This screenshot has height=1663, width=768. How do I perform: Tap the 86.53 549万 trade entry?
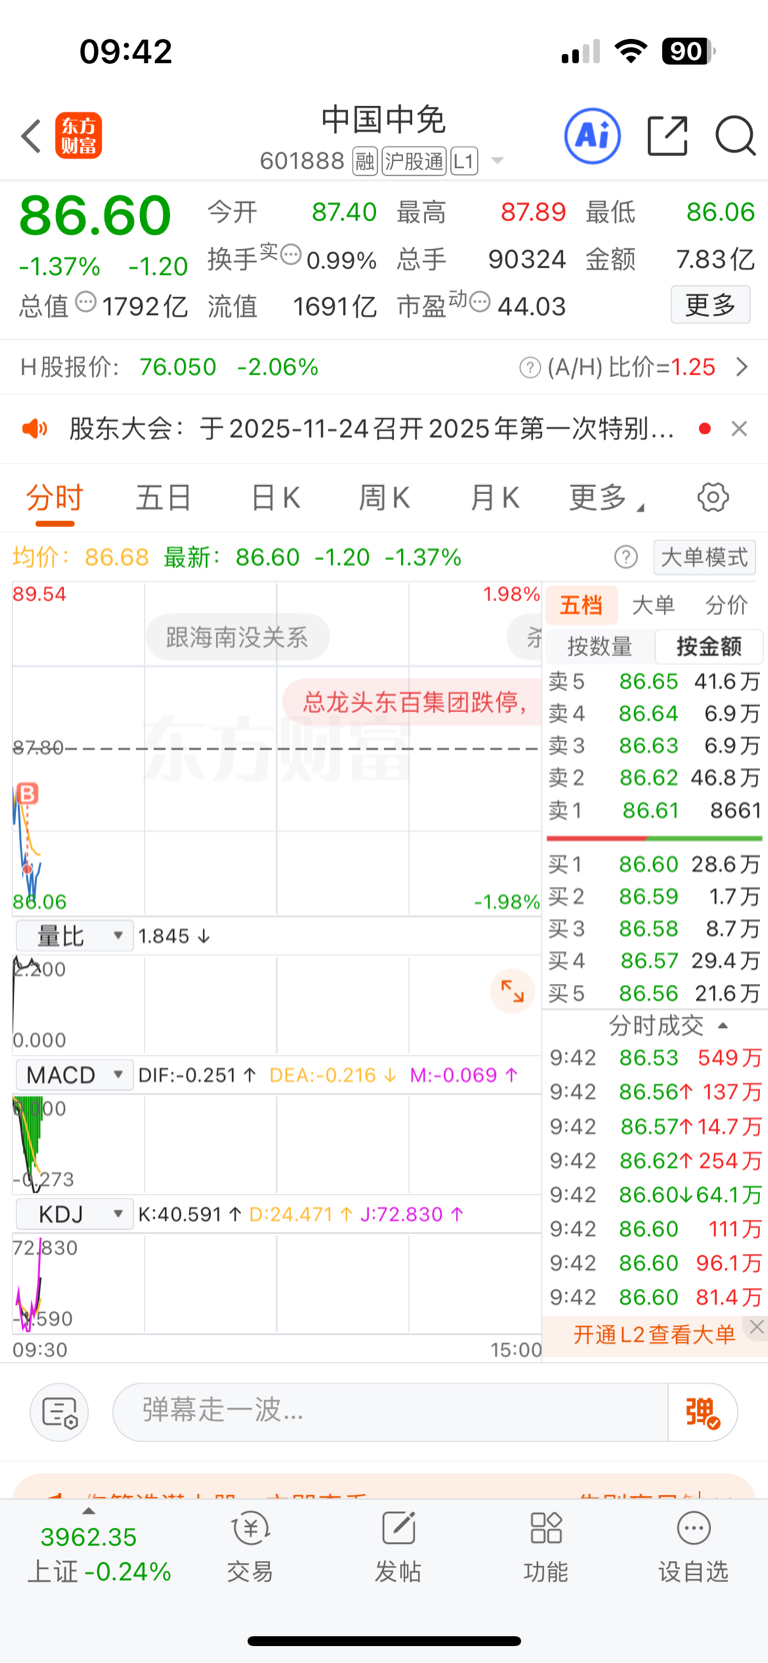(x=655, y=1058)
